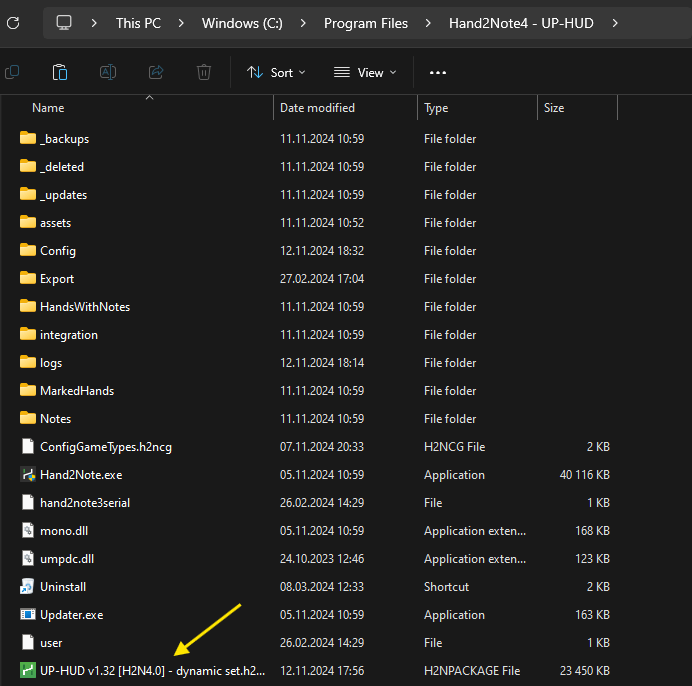Viewport: 692px width, 686px height.
Task: Select the _updates folder name
Action: pos(64,195)
